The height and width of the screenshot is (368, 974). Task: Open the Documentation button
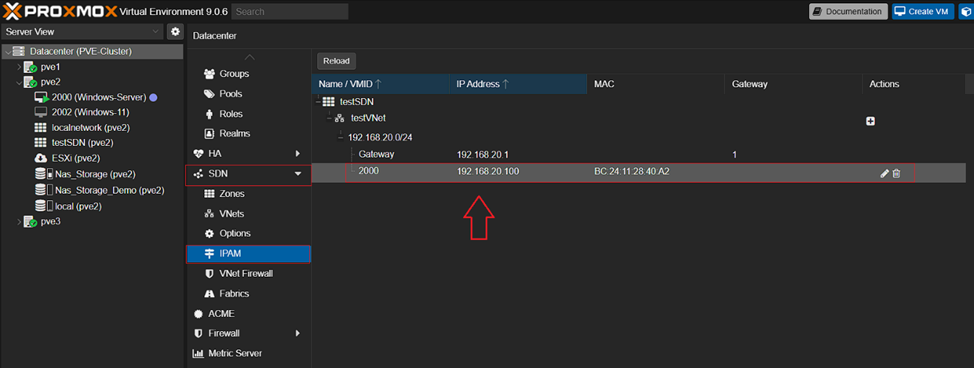(848, 11)
